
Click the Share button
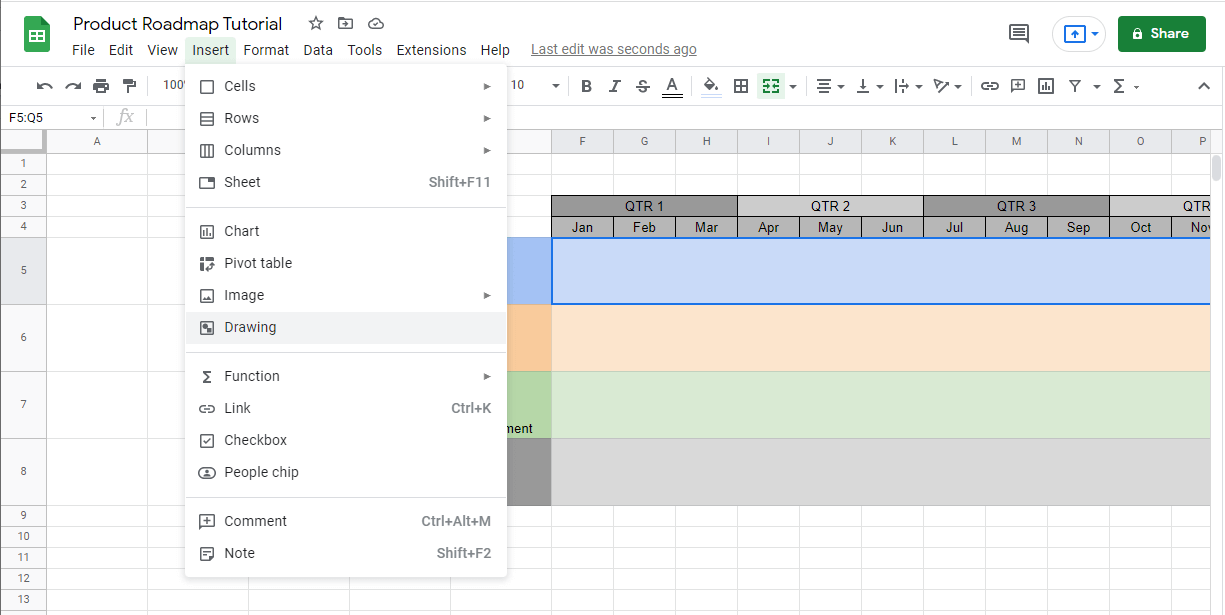[1161, 33]
